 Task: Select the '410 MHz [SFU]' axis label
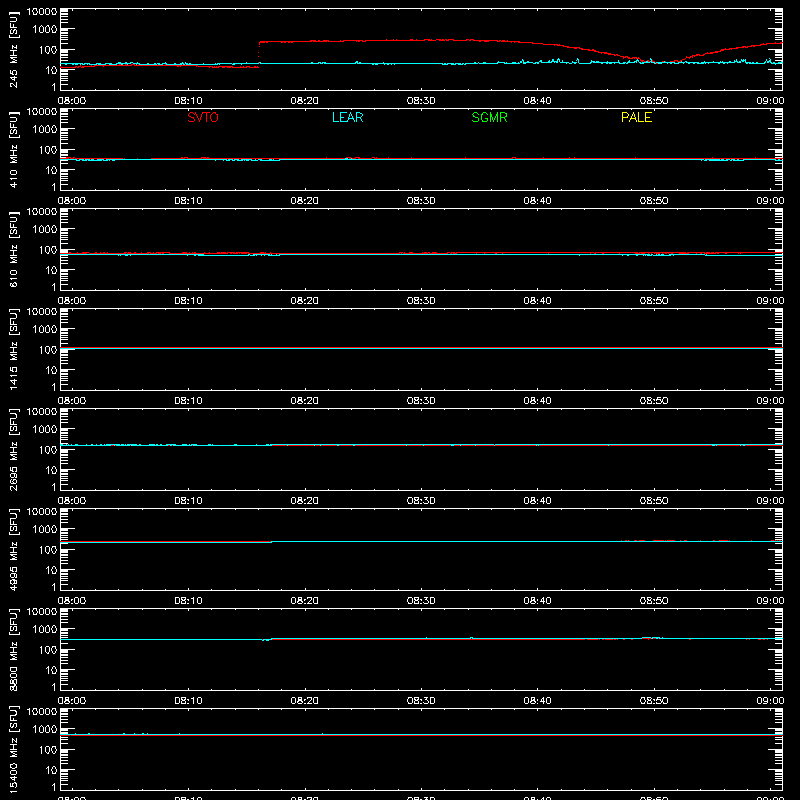click(x=13, y=149)
